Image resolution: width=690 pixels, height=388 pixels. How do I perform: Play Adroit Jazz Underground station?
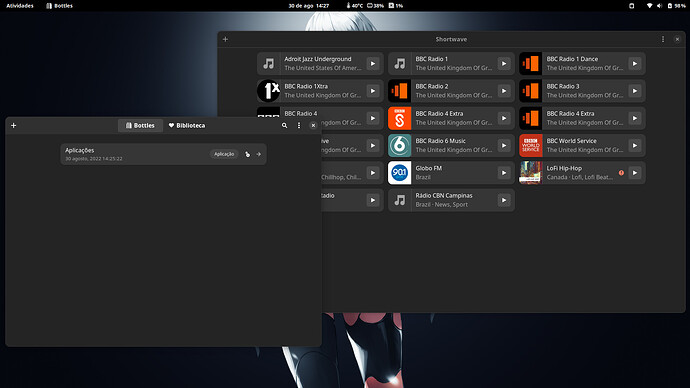tap(373, 64)
